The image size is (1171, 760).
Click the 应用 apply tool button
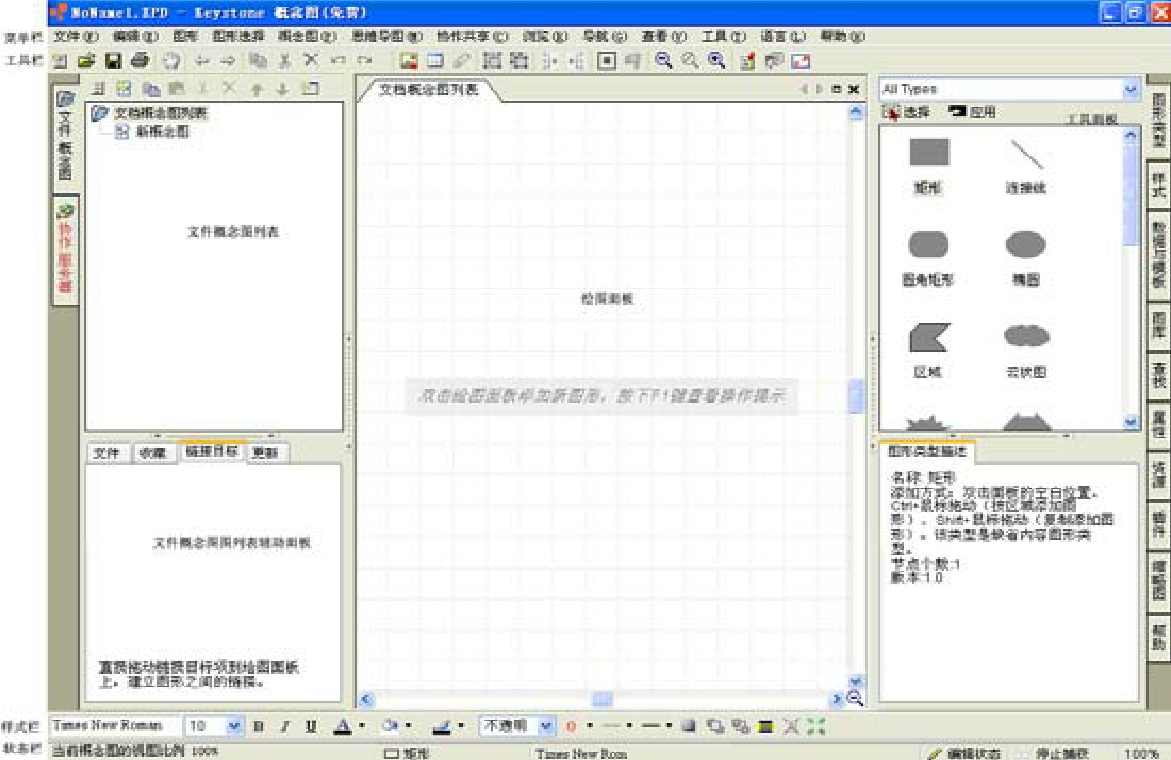(971, 112)
